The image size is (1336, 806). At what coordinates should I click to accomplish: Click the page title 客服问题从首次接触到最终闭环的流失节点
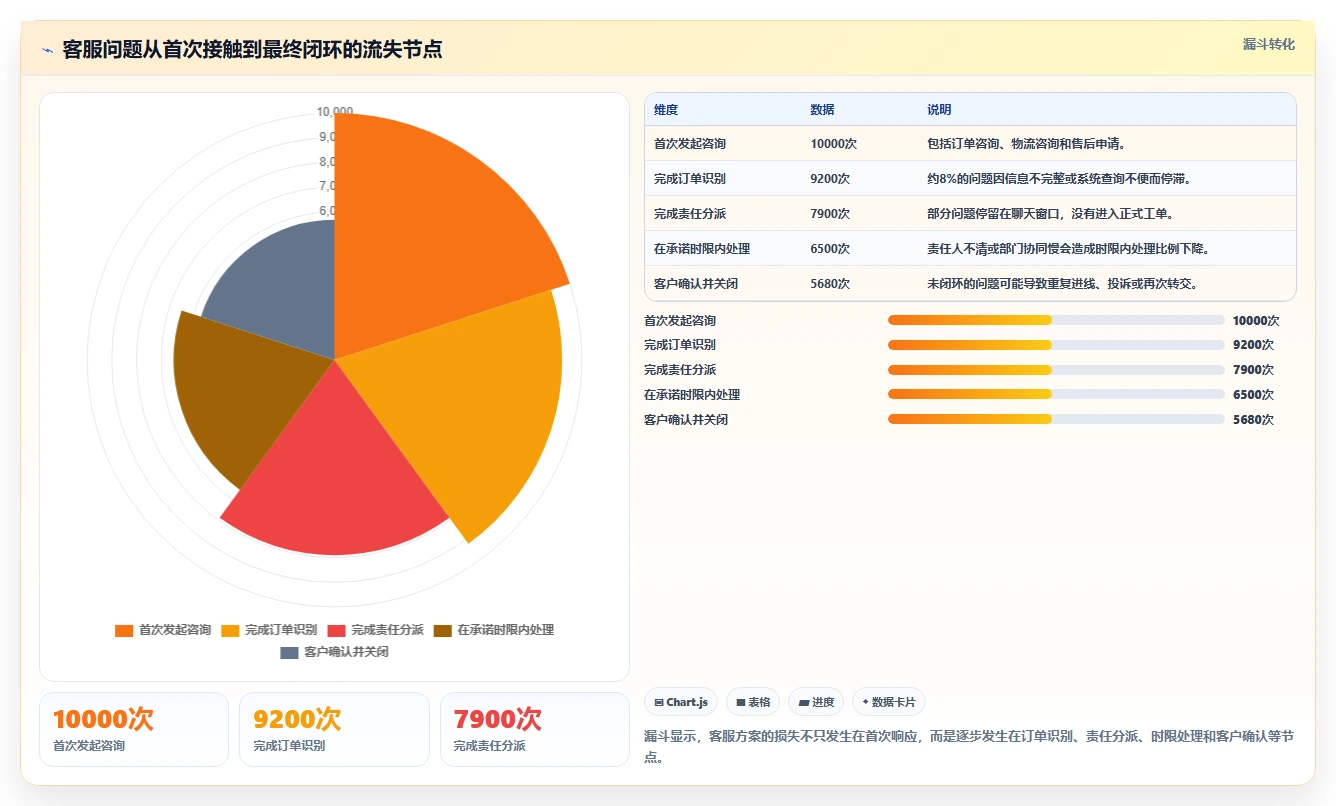[x=252, y=49]
